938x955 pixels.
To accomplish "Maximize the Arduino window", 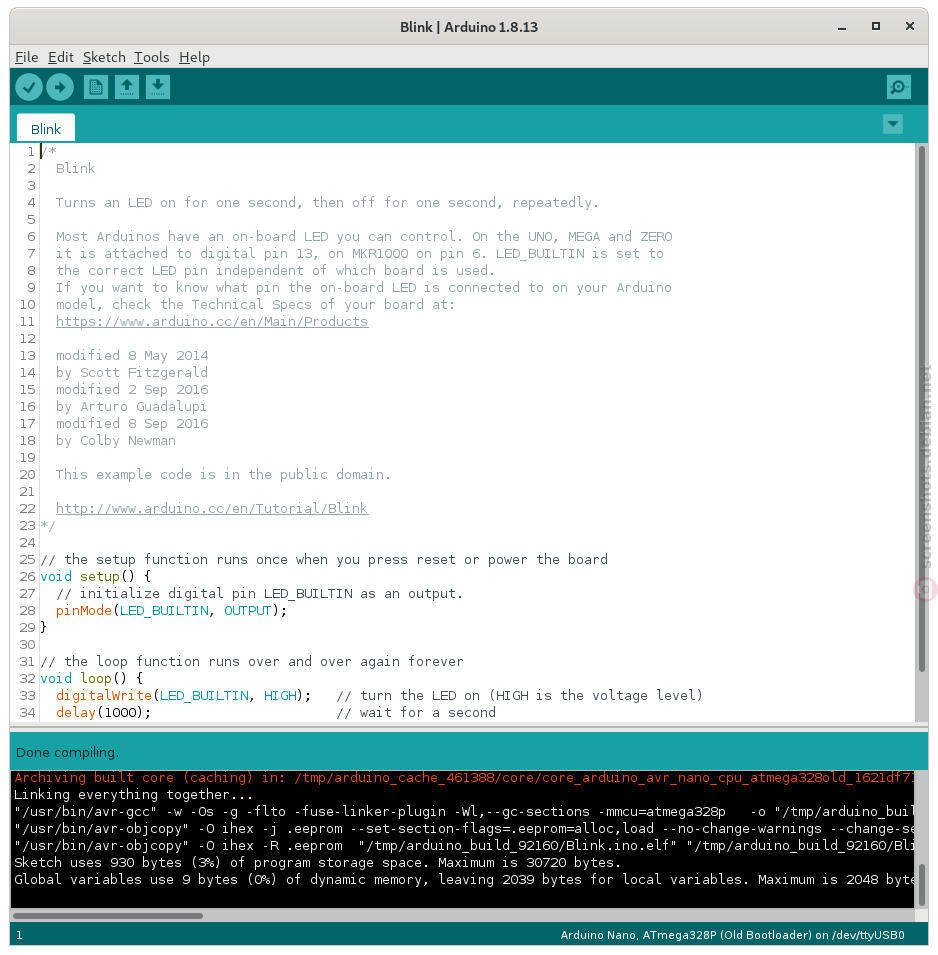I will [x=876, y=26].
